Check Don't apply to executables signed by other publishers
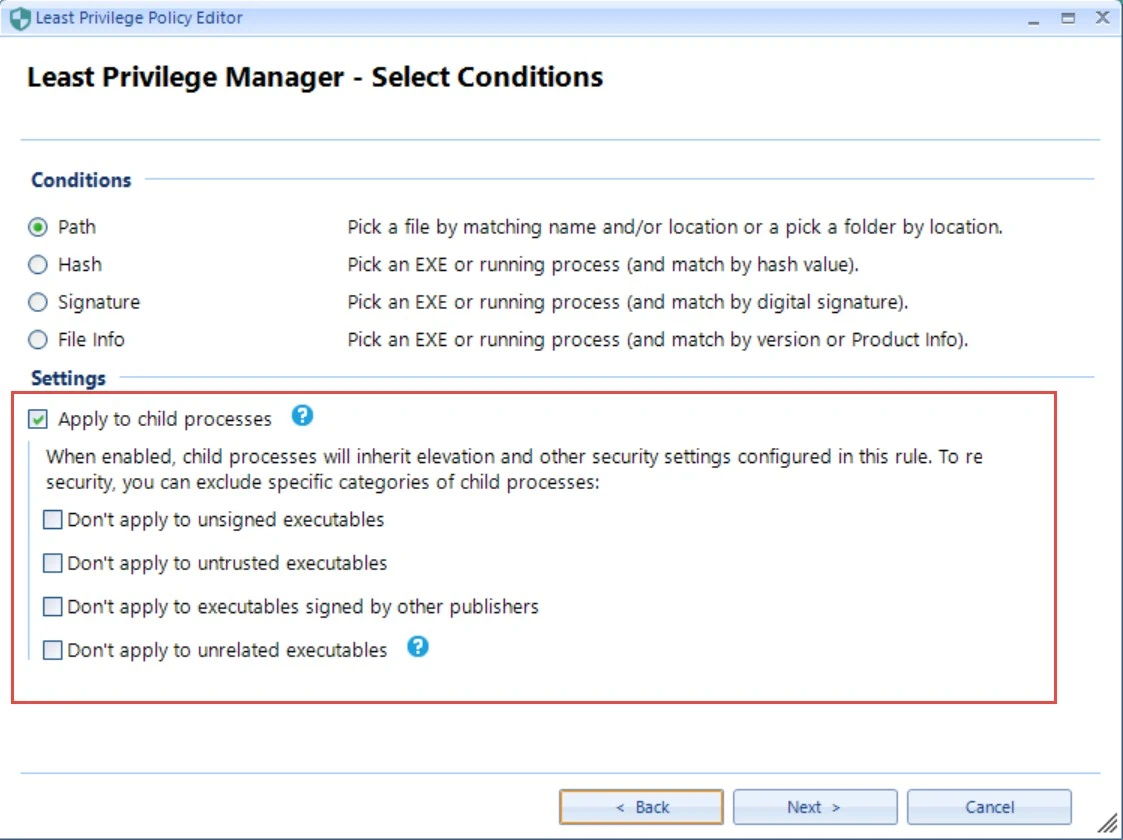The width and height of the screenshot is (1123, 840). pos(53,606)
